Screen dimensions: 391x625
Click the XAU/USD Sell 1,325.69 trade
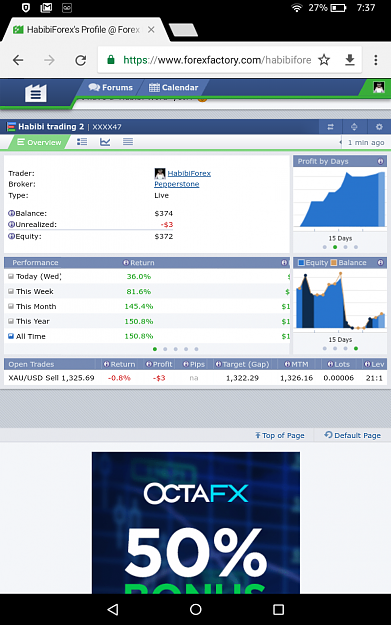tap(51, 378)
